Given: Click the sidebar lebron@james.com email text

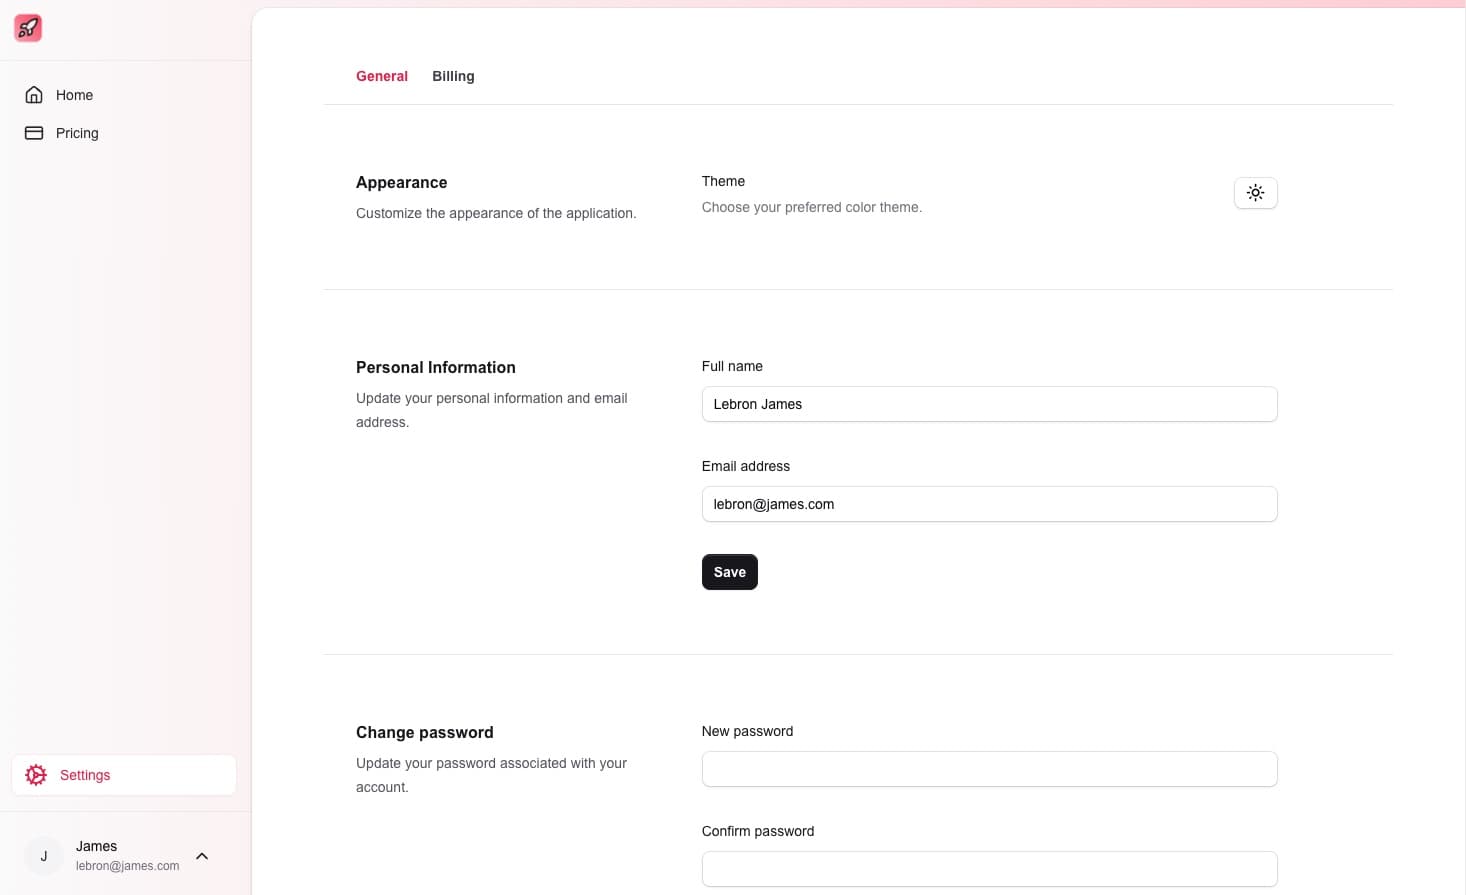Looking at the screenshot, I should click(127, 866).
